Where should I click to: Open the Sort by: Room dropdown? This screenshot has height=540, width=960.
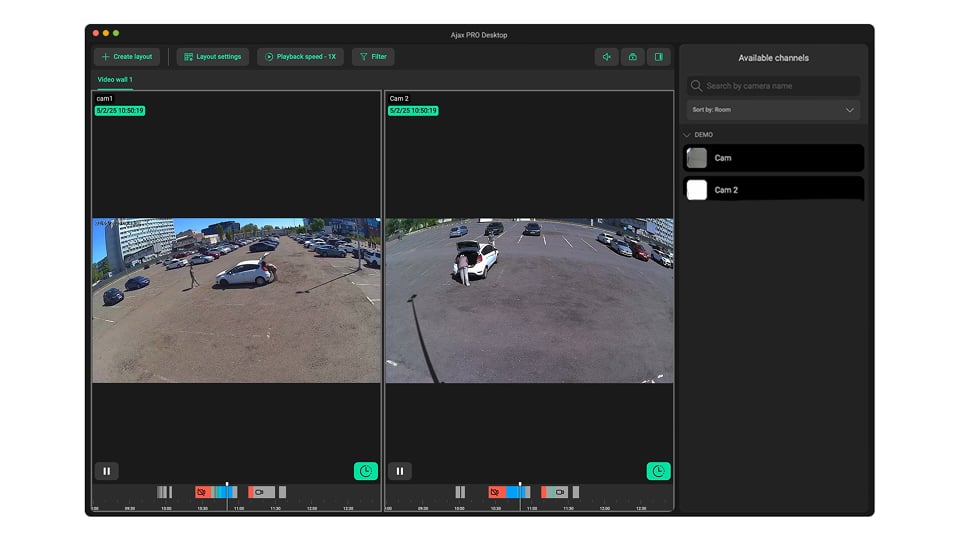tap(773, 110)
